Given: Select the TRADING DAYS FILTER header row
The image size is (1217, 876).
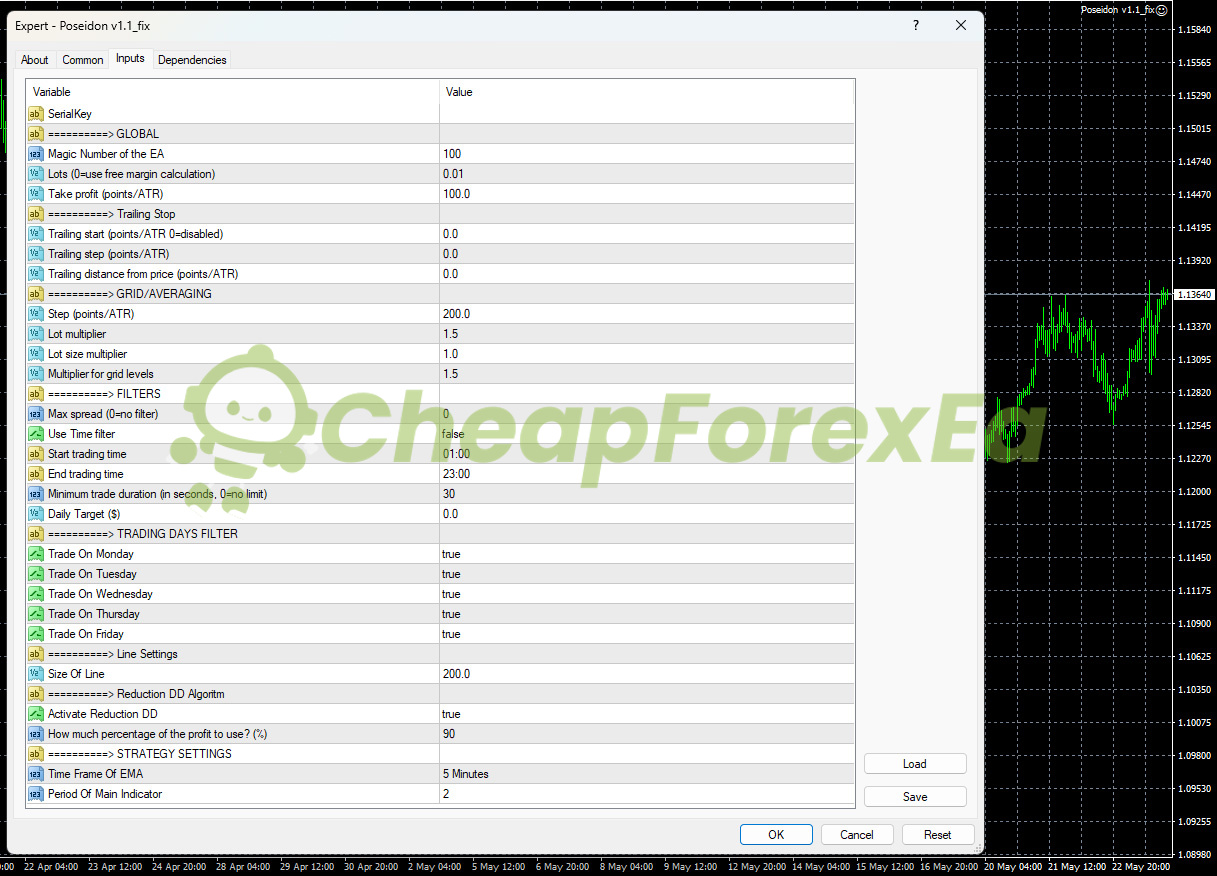Looking at the screenshot, I should 440,534.
